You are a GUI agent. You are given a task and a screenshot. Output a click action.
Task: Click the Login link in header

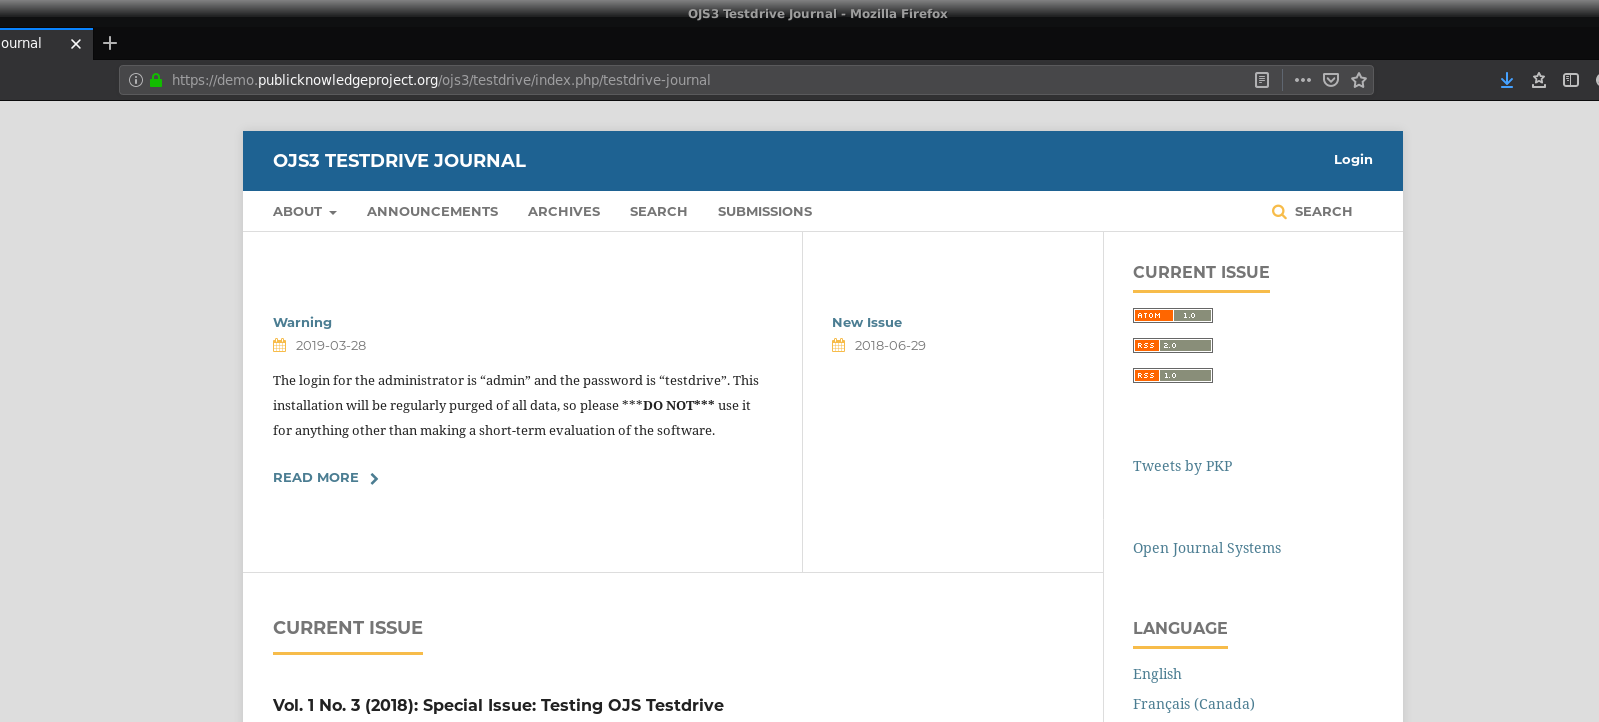(x=1352, y=160)
